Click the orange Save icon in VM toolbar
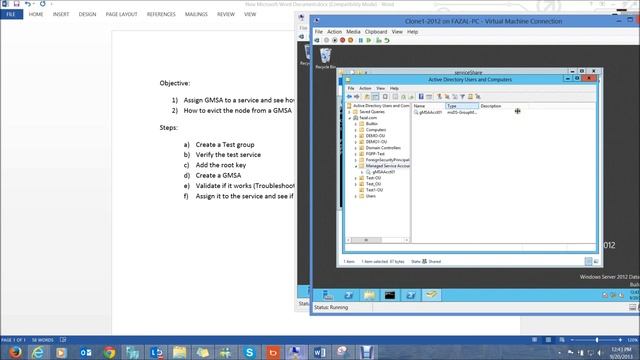 coord(351,40)
